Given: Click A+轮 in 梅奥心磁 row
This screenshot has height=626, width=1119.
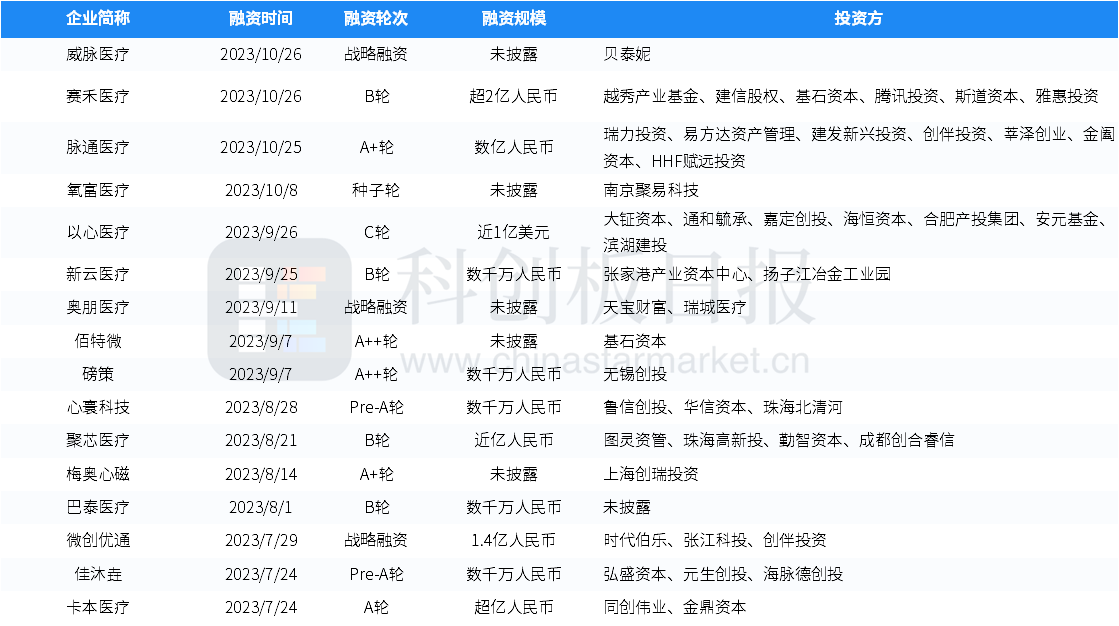Looking at the screenshot, I should pos(376,474).
